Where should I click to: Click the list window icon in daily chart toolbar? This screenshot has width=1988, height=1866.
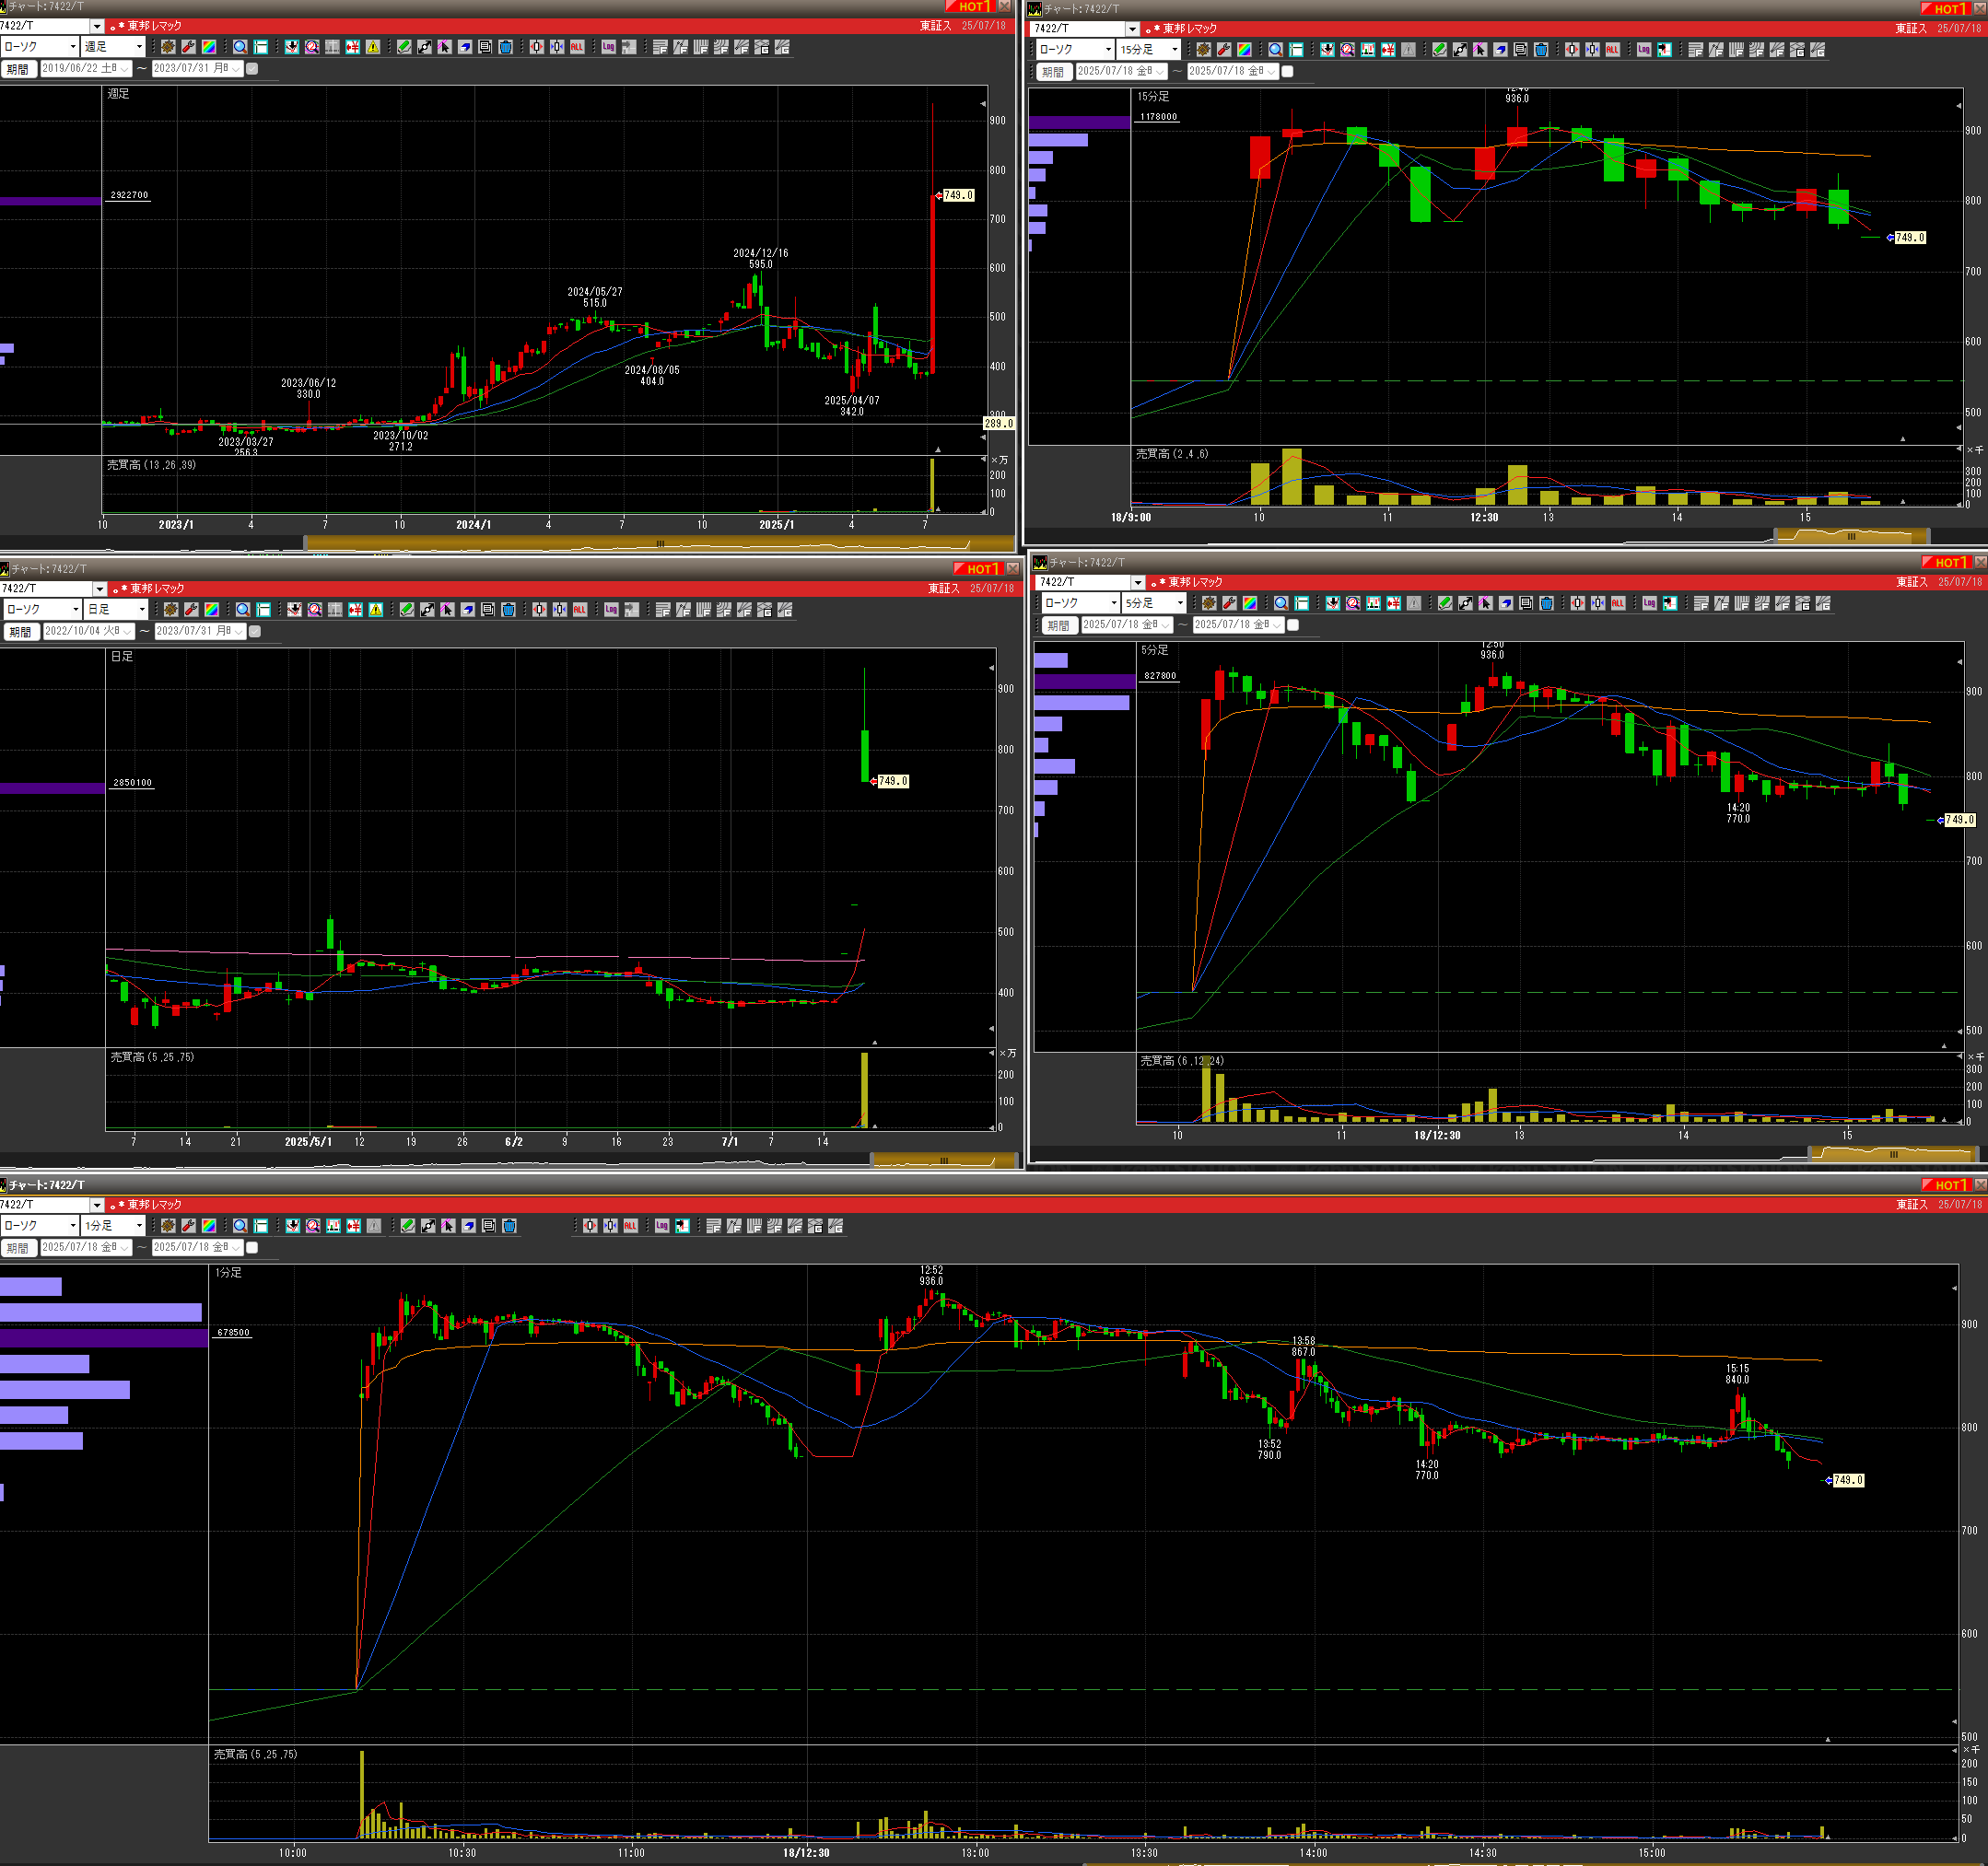488,610
